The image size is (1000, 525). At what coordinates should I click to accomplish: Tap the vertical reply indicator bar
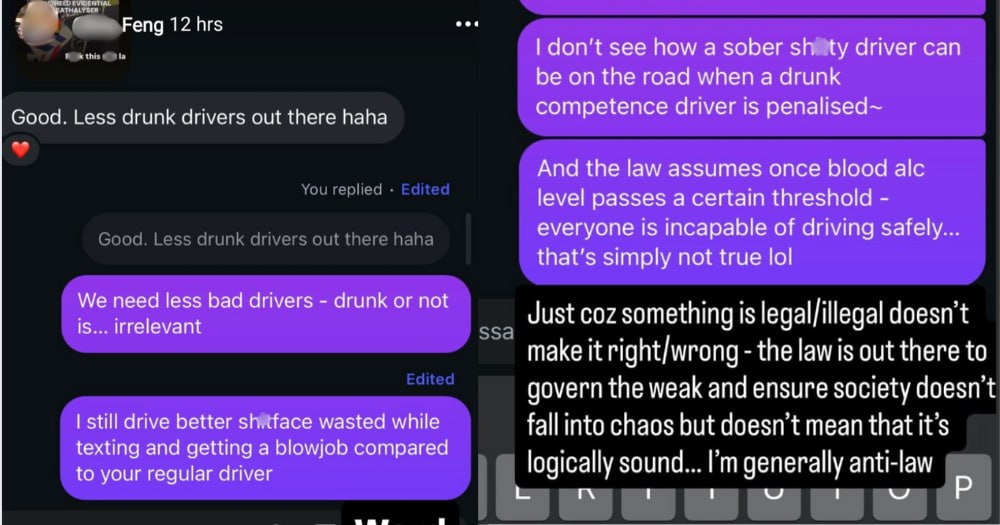click(x=469, y=239)
